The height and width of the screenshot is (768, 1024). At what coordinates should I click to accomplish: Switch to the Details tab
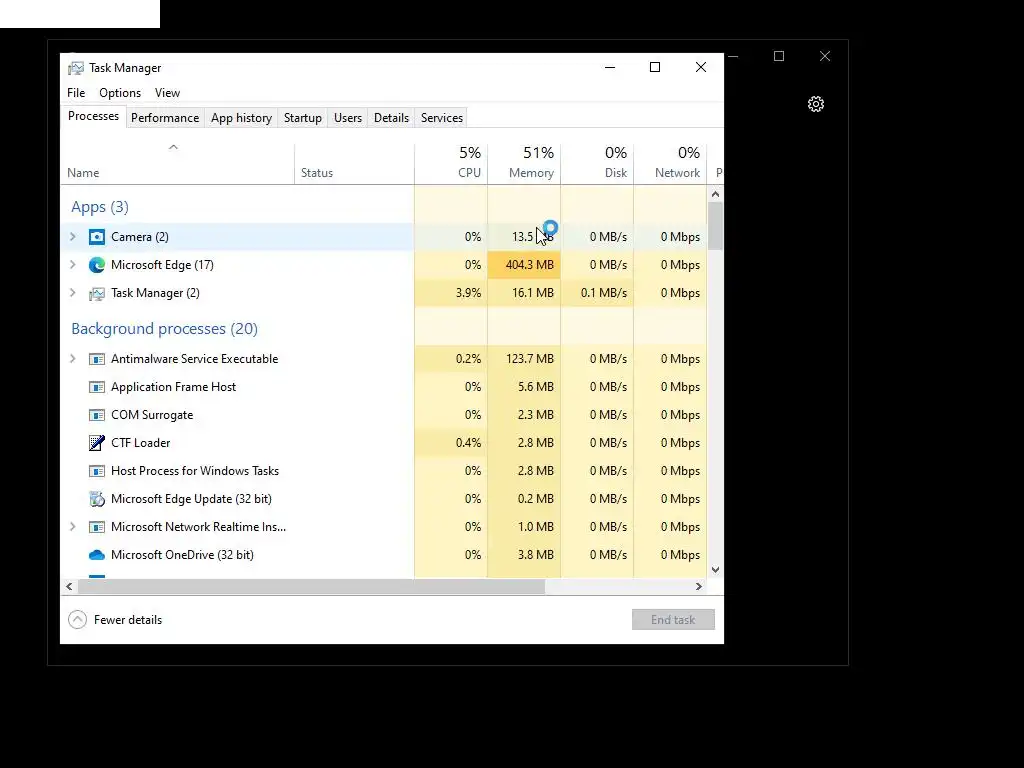pos(391,118)
